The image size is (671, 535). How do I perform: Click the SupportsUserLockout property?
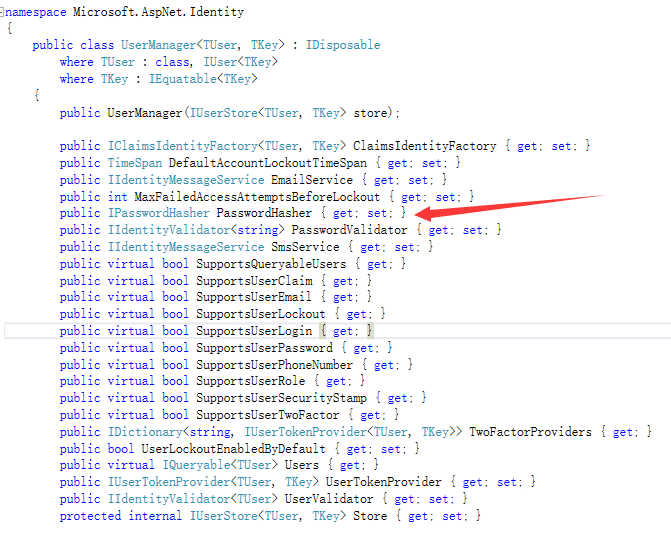[261, 314]
